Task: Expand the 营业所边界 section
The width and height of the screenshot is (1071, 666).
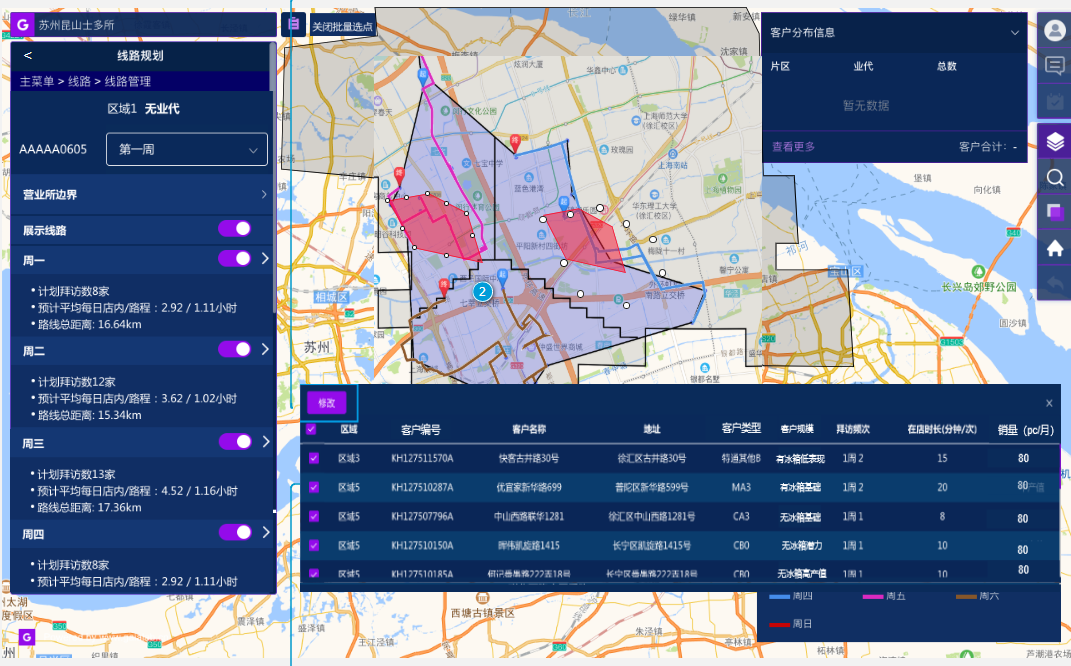Action: pyautogui.click(x=142, y=195)
